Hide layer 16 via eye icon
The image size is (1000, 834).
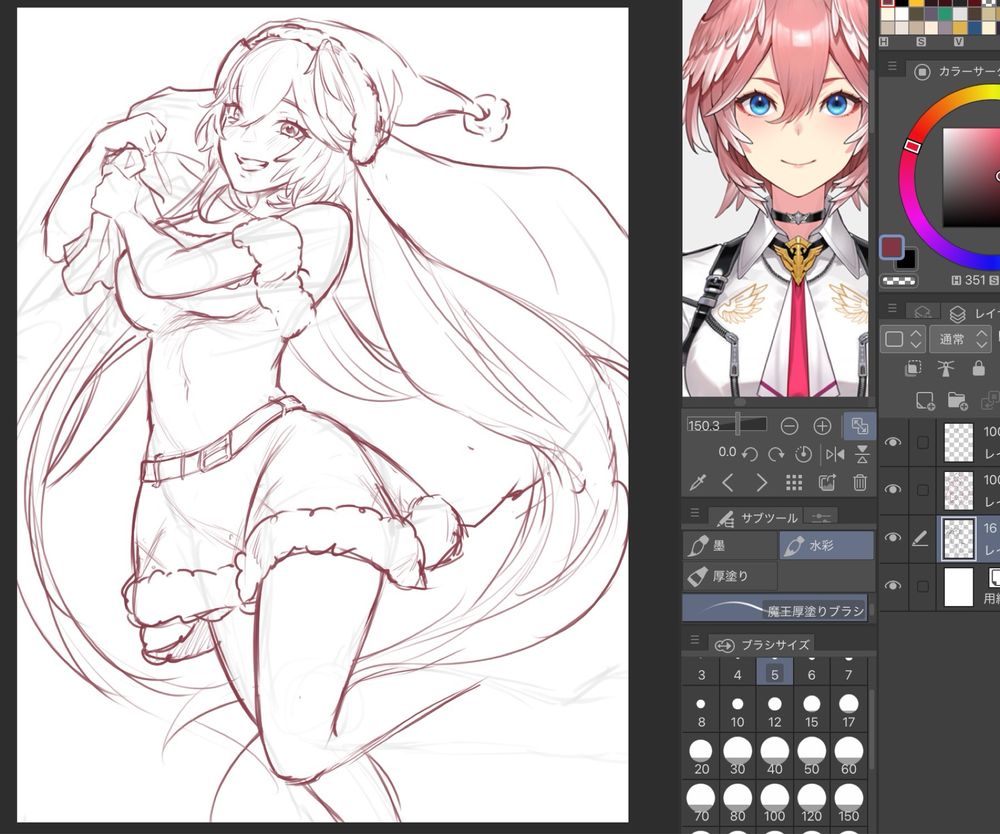click(x=893, y=538)
